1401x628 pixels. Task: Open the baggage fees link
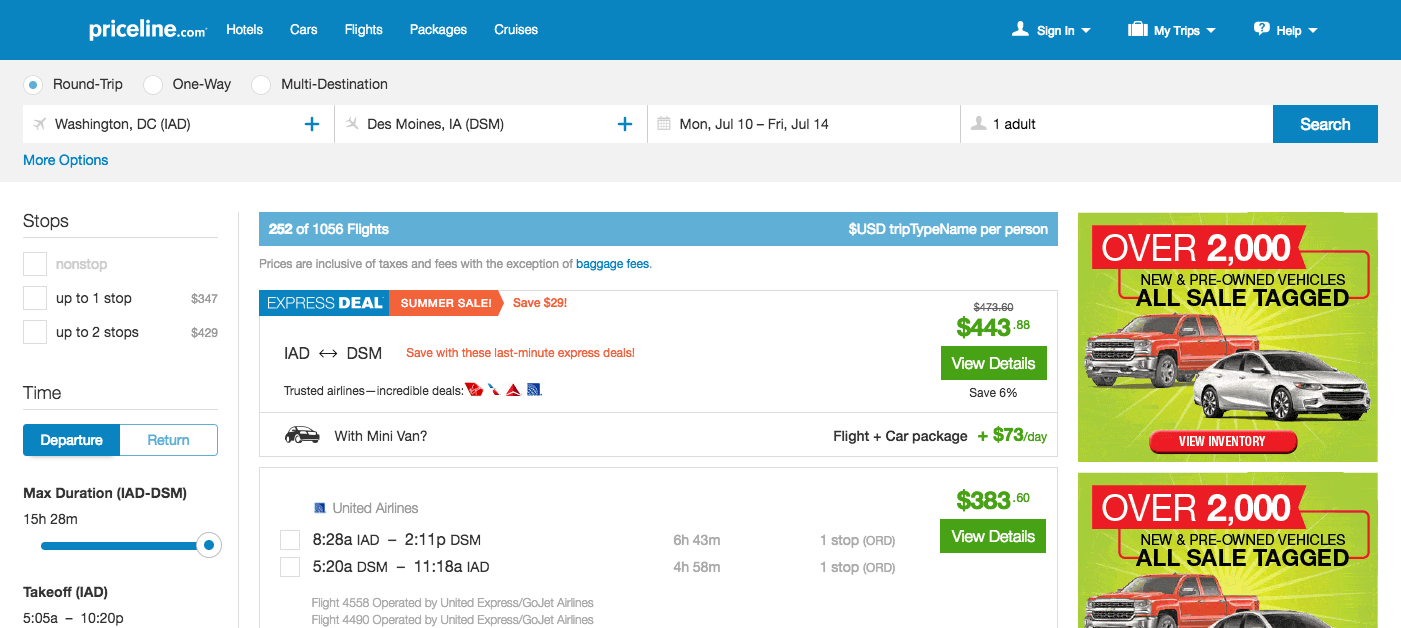(613, 264)
